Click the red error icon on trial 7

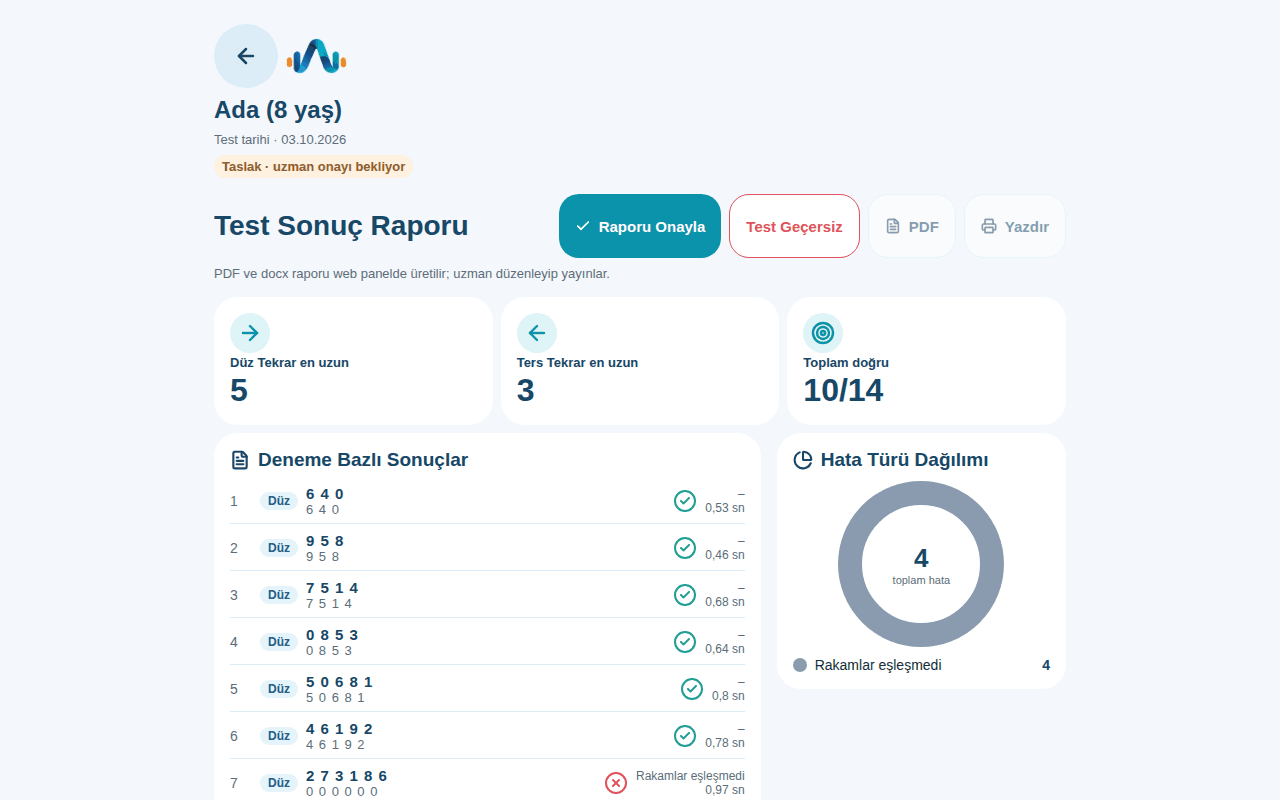(x=616, y=783)
